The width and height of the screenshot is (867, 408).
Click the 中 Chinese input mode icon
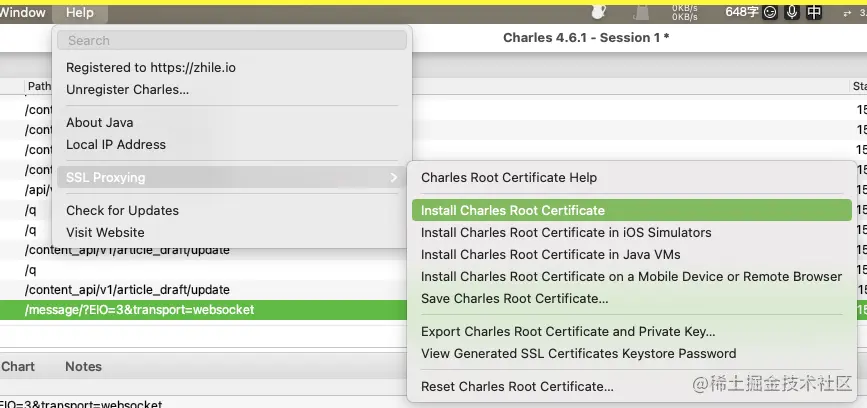(814, 12)
